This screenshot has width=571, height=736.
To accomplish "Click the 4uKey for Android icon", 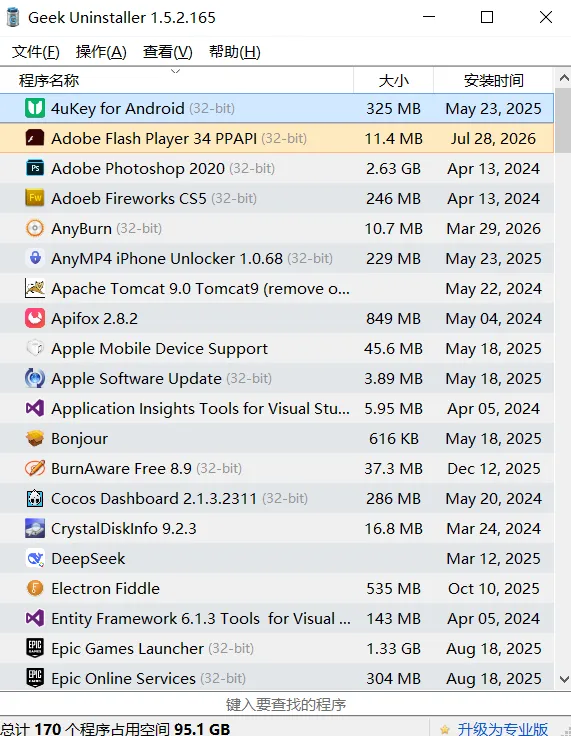I will tap(35, 108).
